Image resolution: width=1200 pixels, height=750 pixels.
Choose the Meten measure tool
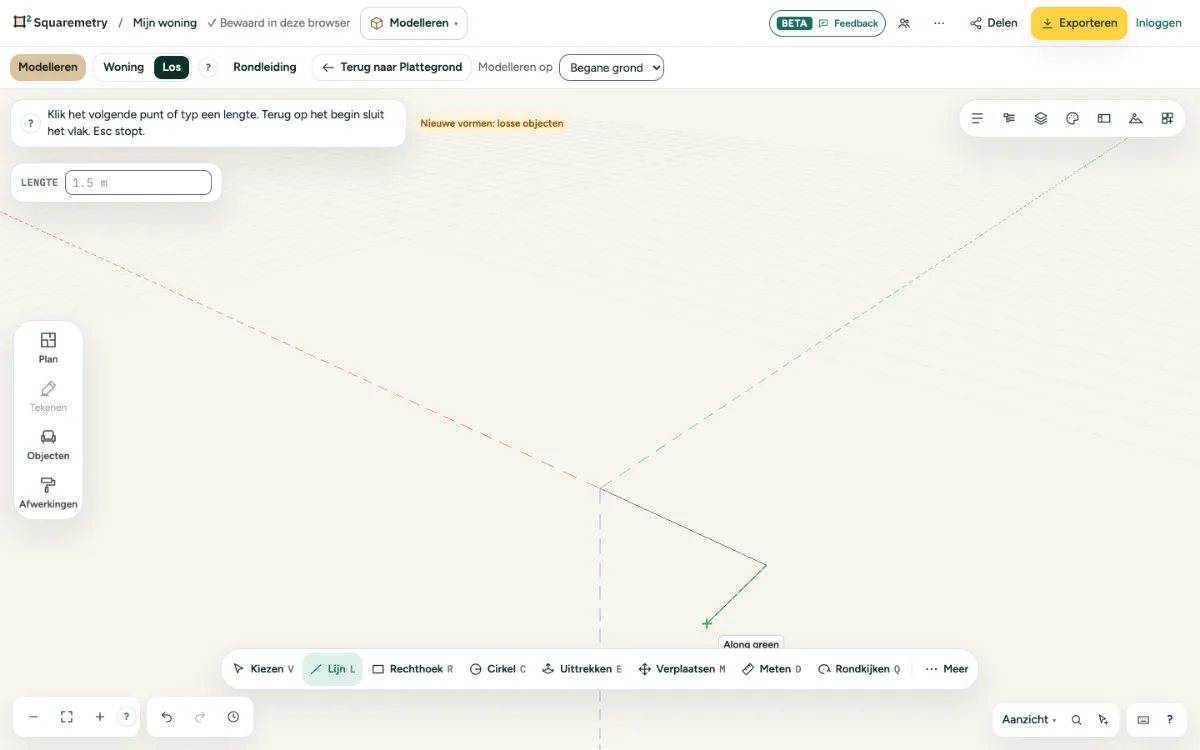pyautogui.click(x=772, y=669)
